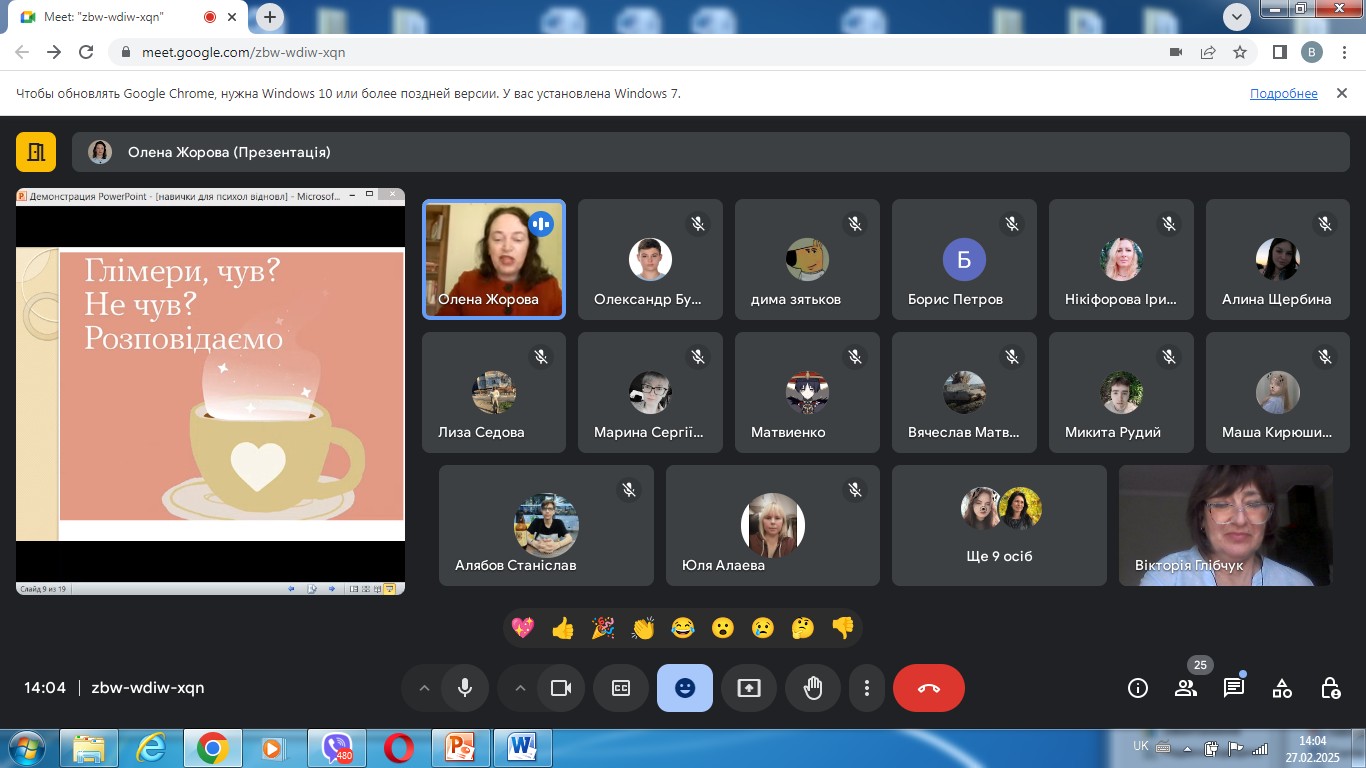Image resolution: width=1366 pixels, height=768 pixels.
Task: Expand audio settings arrow beside microphone
Action: [423, 688]
